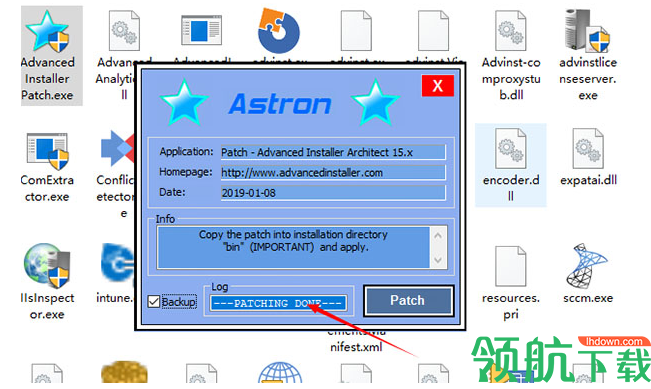Select the advinstlicenseserver.exe icon
The width and height of the screenshot is (651, 389).
coord(587,31)
